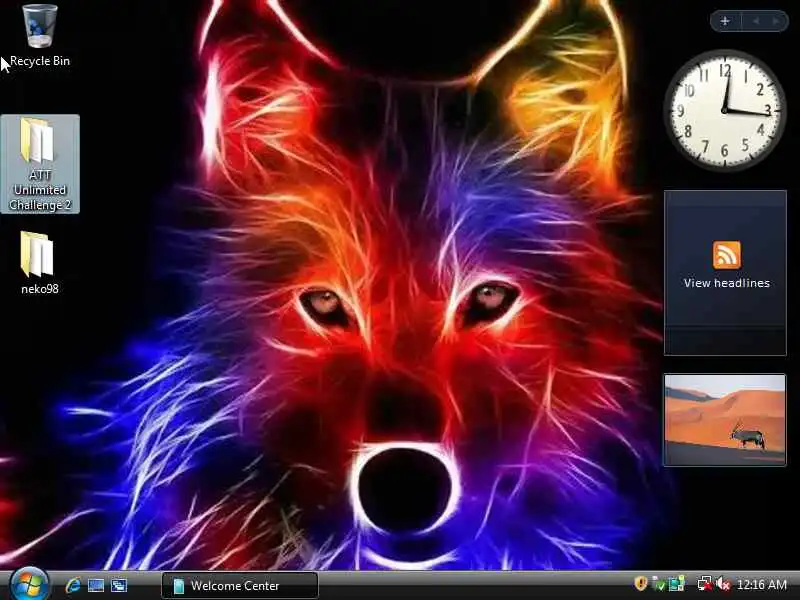Click the sidebar Add Gadgets plus button
The width and height of the screenshot is (800, 600).
pos(725,21)
